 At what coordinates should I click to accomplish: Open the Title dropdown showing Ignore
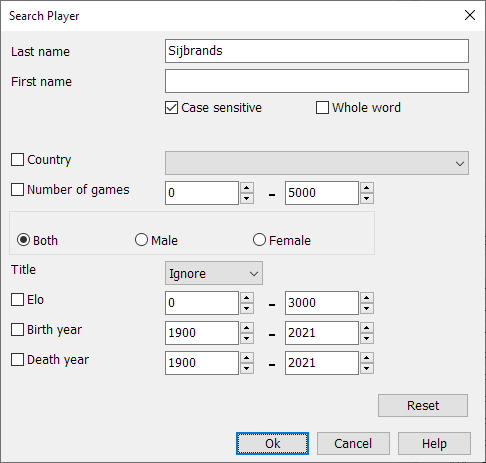pyautogui.click(x=214, y=273)
